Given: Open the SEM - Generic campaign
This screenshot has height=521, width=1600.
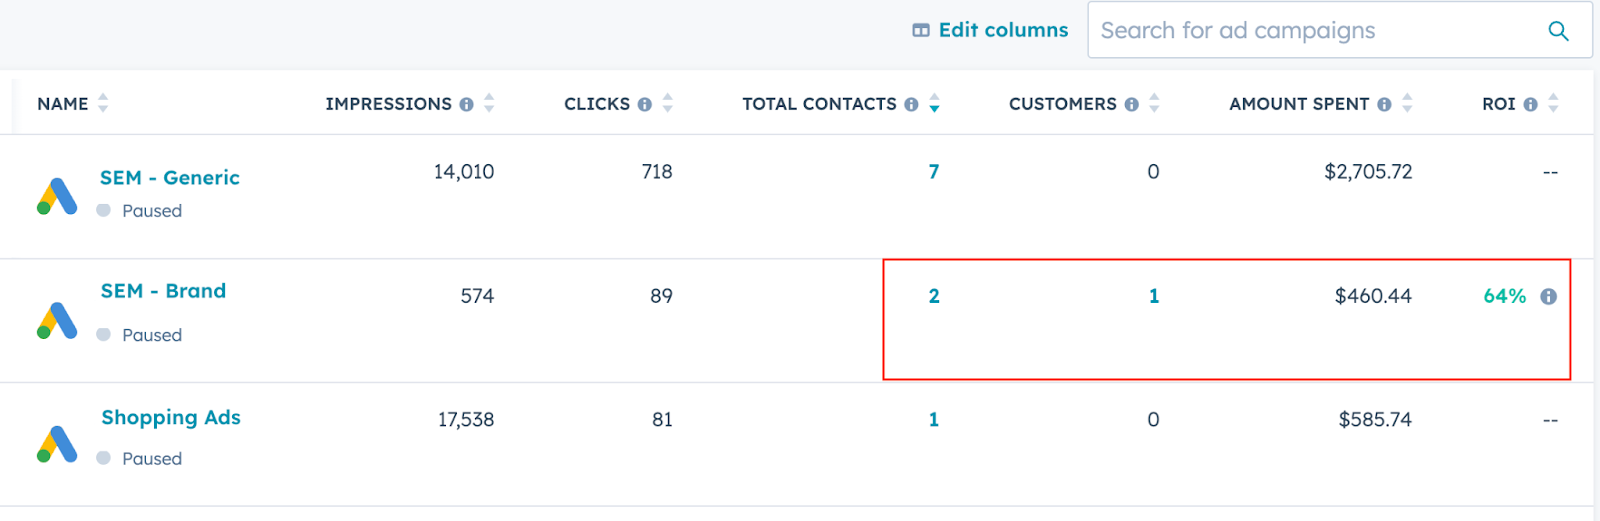Looking at the screenshot, I should coord(170,178).
